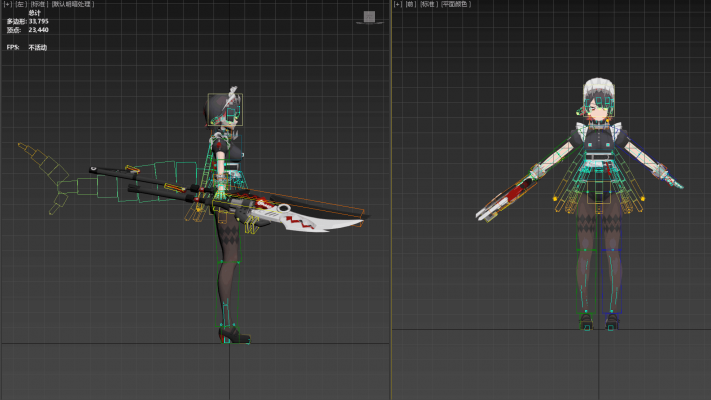This screenshot has width=711, height=400.
Task: Open the [左] left view point-of-view menu
Action: 20,4
